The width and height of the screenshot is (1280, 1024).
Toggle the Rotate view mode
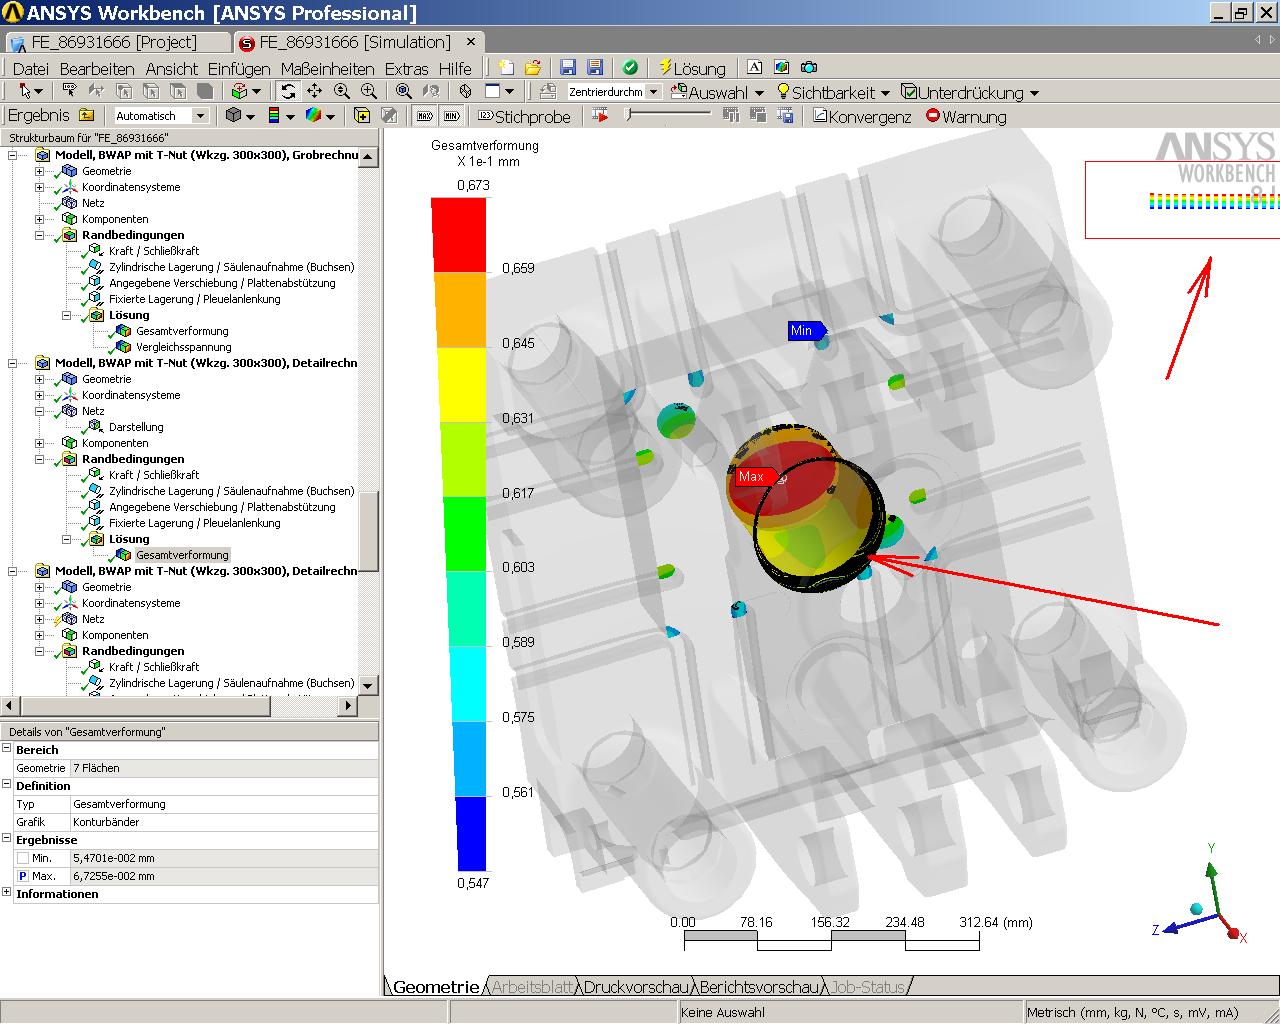click(288, 91)
